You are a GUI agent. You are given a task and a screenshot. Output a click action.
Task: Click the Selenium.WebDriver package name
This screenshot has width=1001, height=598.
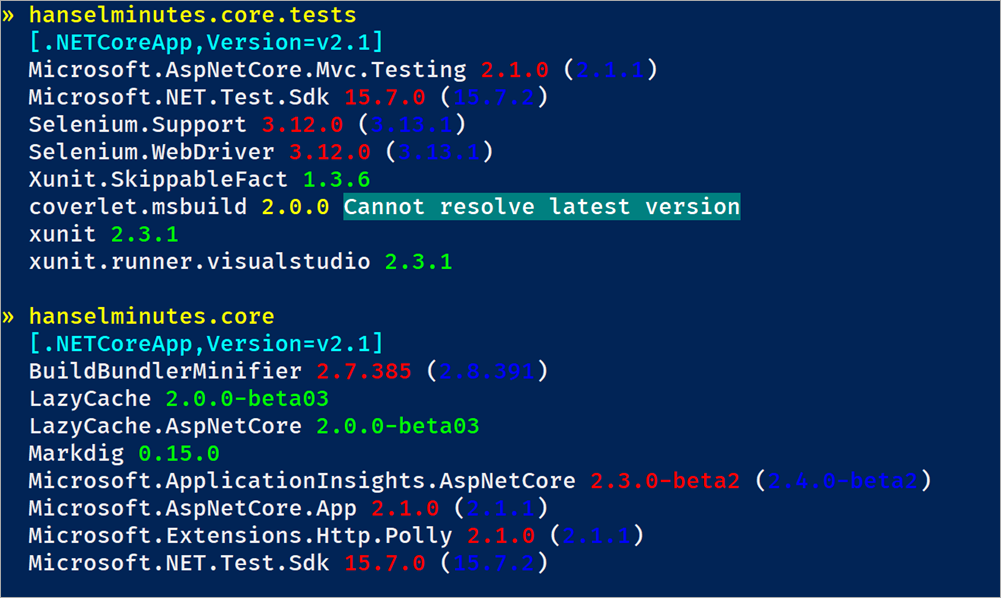pyautogui.click(x=151, y=152)
